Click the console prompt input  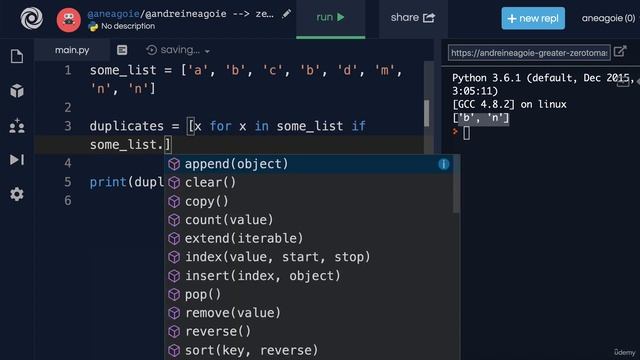pos(467,133)
